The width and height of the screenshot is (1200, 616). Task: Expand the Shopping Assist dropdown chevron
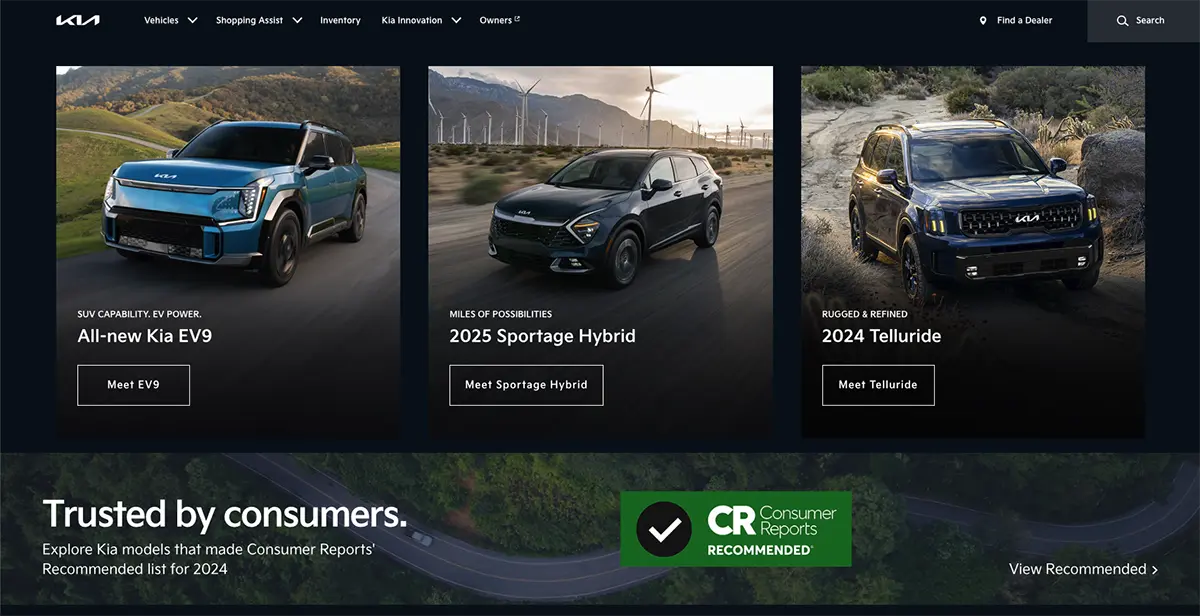[x=297, y=20]
